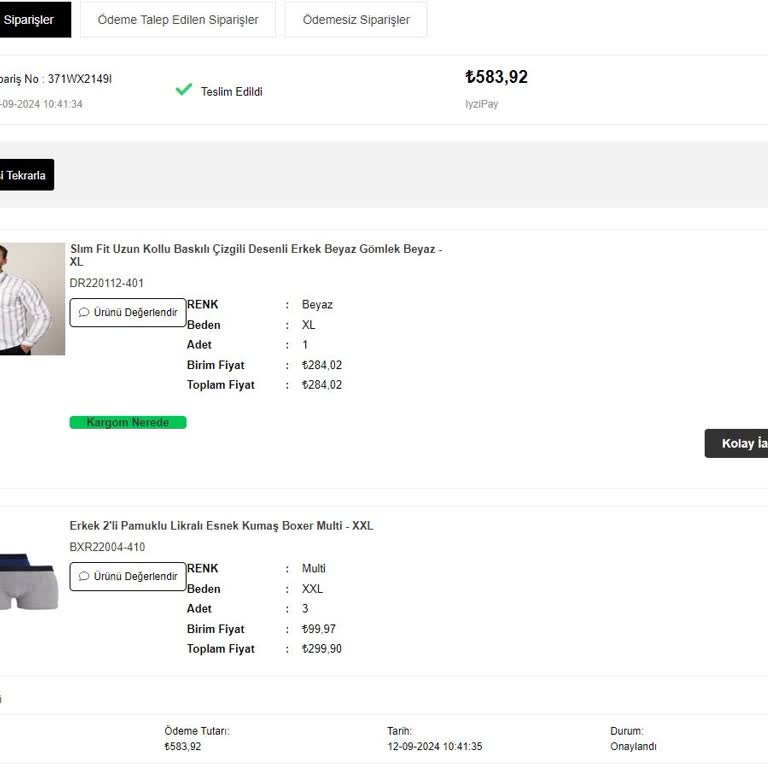Switch to the Siparişler tab
Viewport: 768px width, 768px height.
(x=30, y=20)
